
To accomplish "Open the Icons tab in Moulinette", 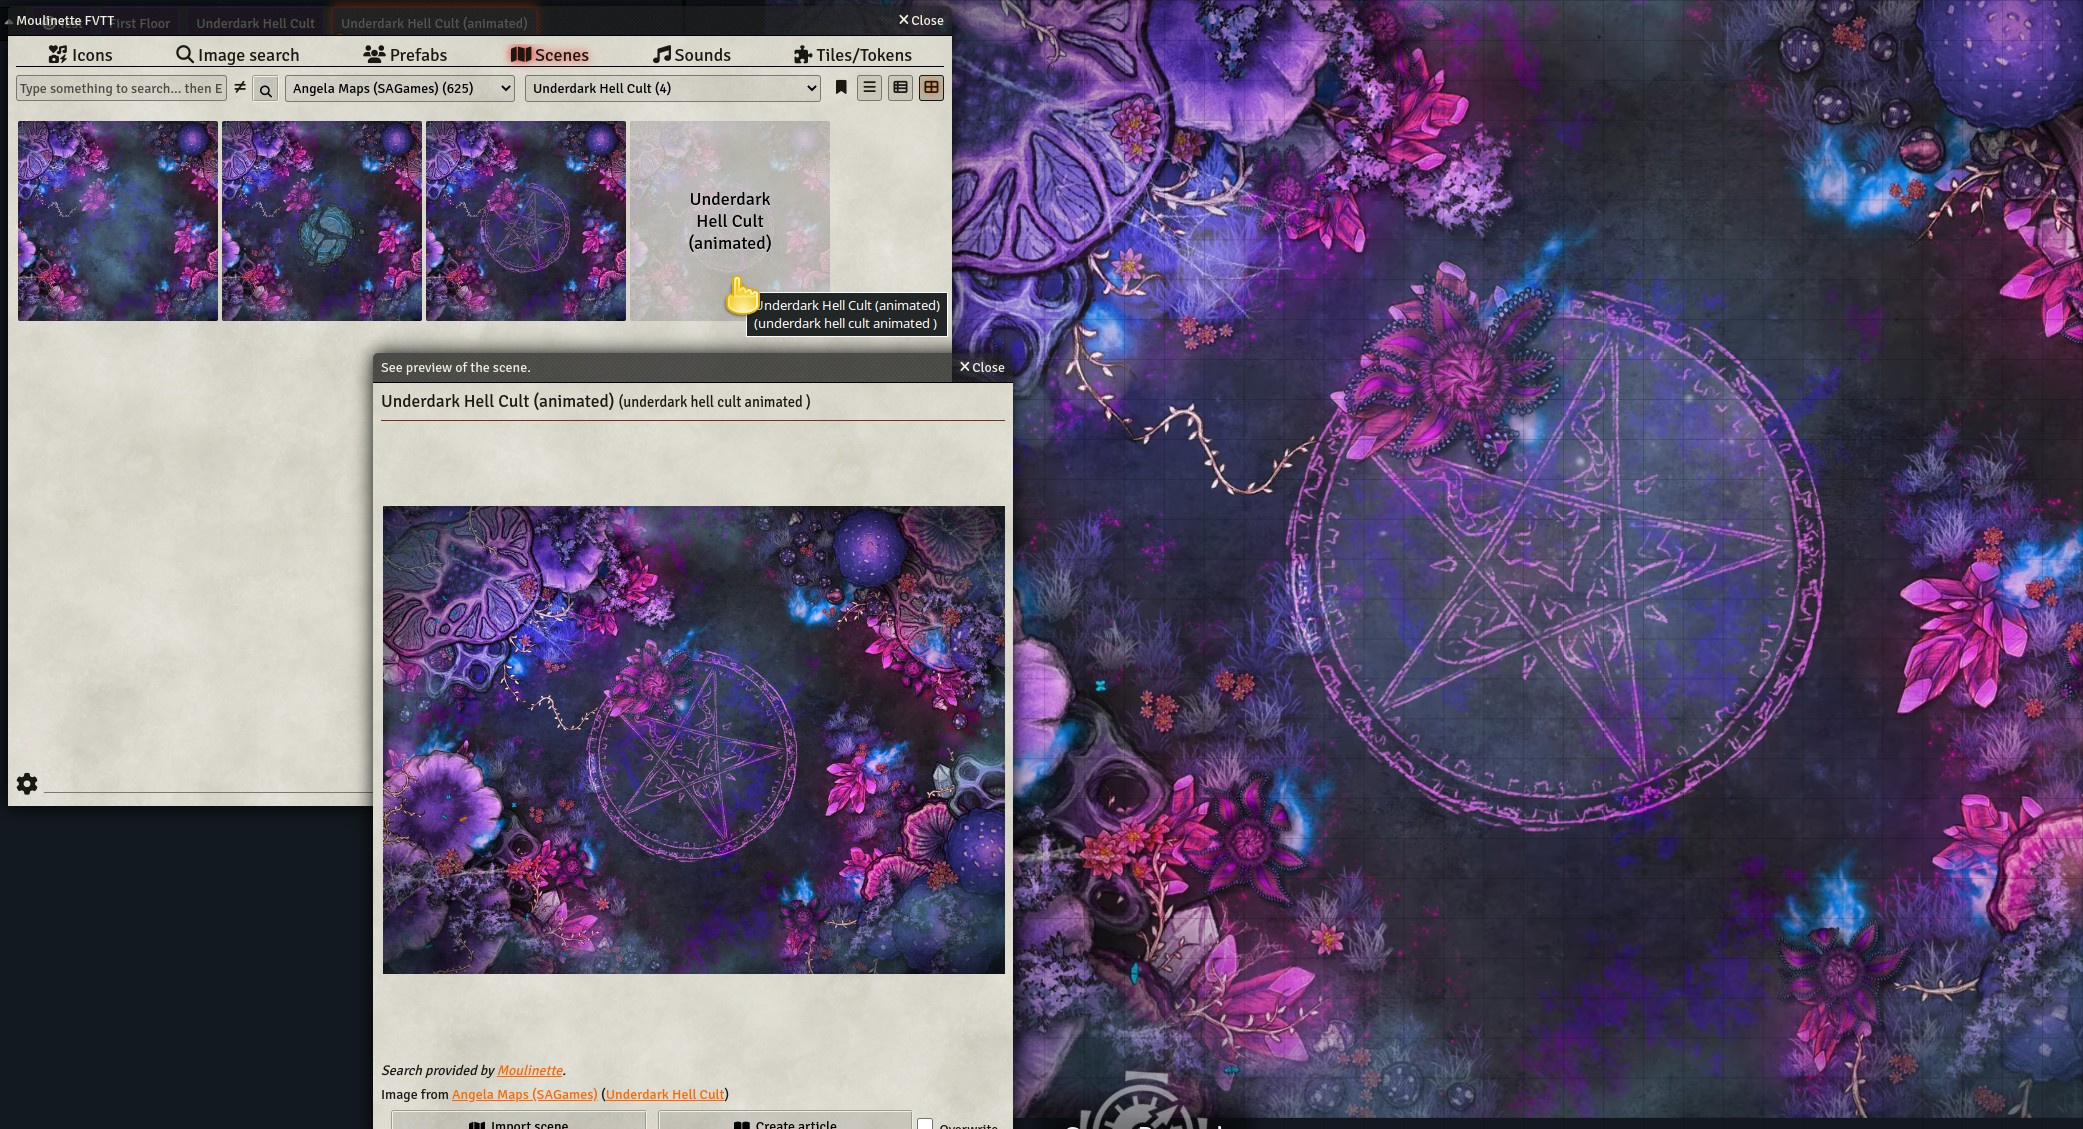I will pos(80,55).
